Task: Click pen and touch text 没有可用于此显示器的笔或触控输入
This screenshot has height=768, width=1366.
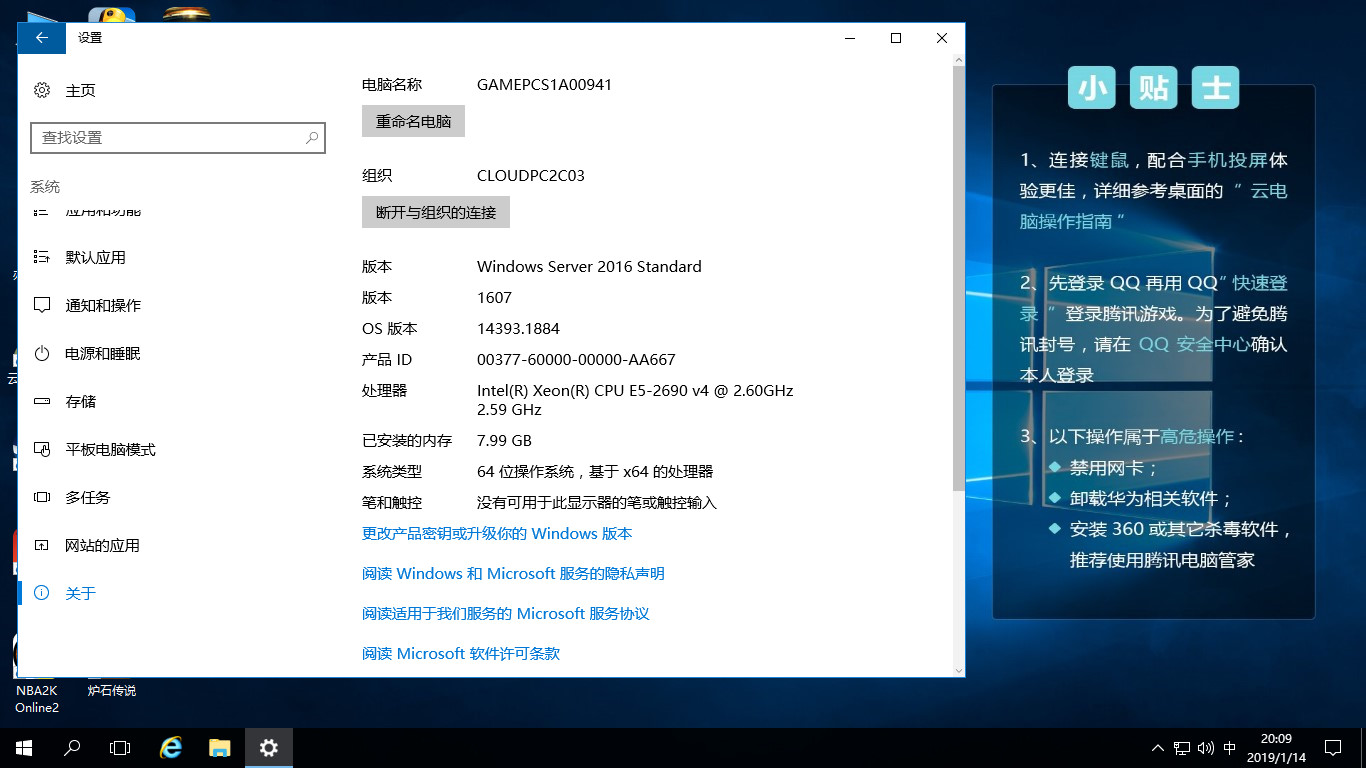Action: (x=597, y=503)
